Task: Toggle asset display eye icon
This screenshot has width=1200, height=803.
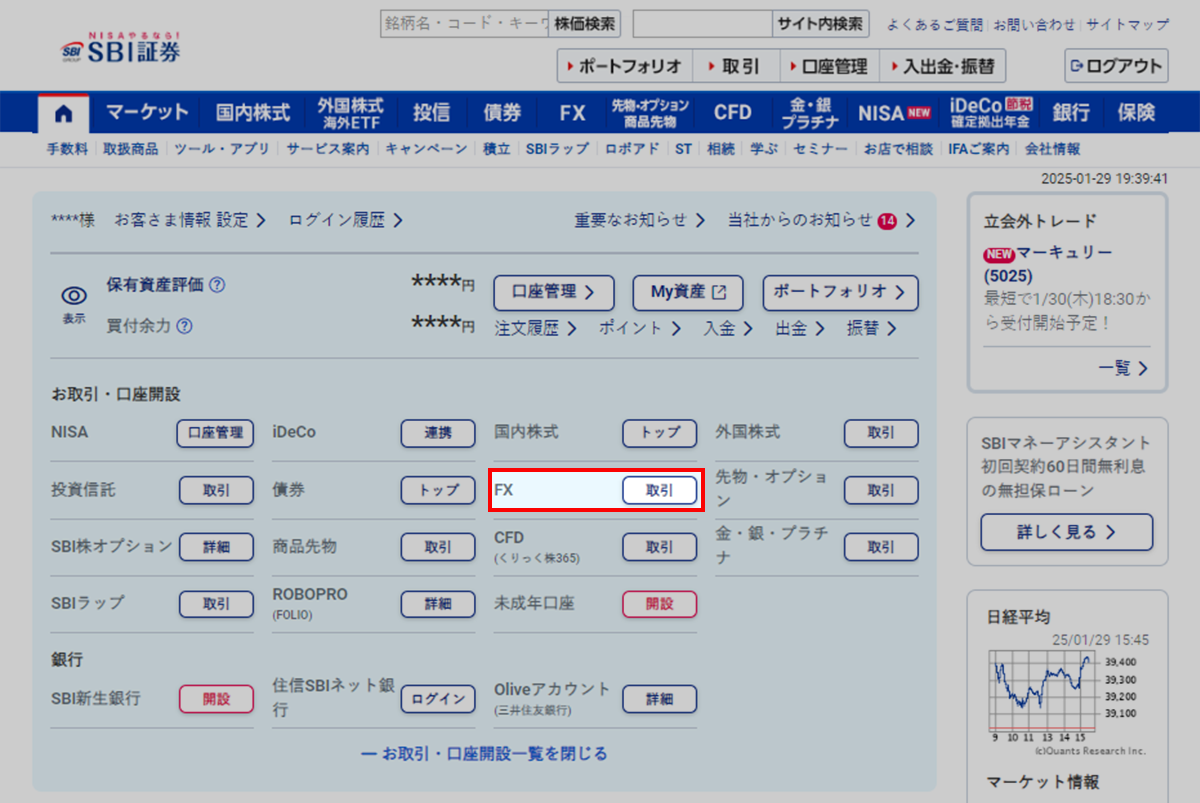Action: tap(74, 296)
